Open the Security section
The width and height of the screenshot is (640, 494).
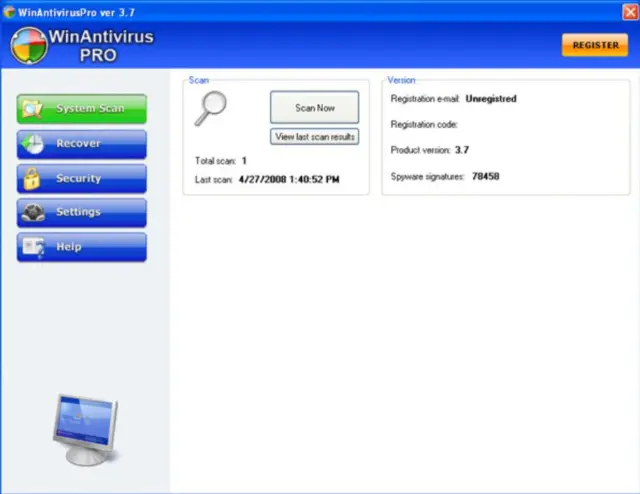point(82,179)
